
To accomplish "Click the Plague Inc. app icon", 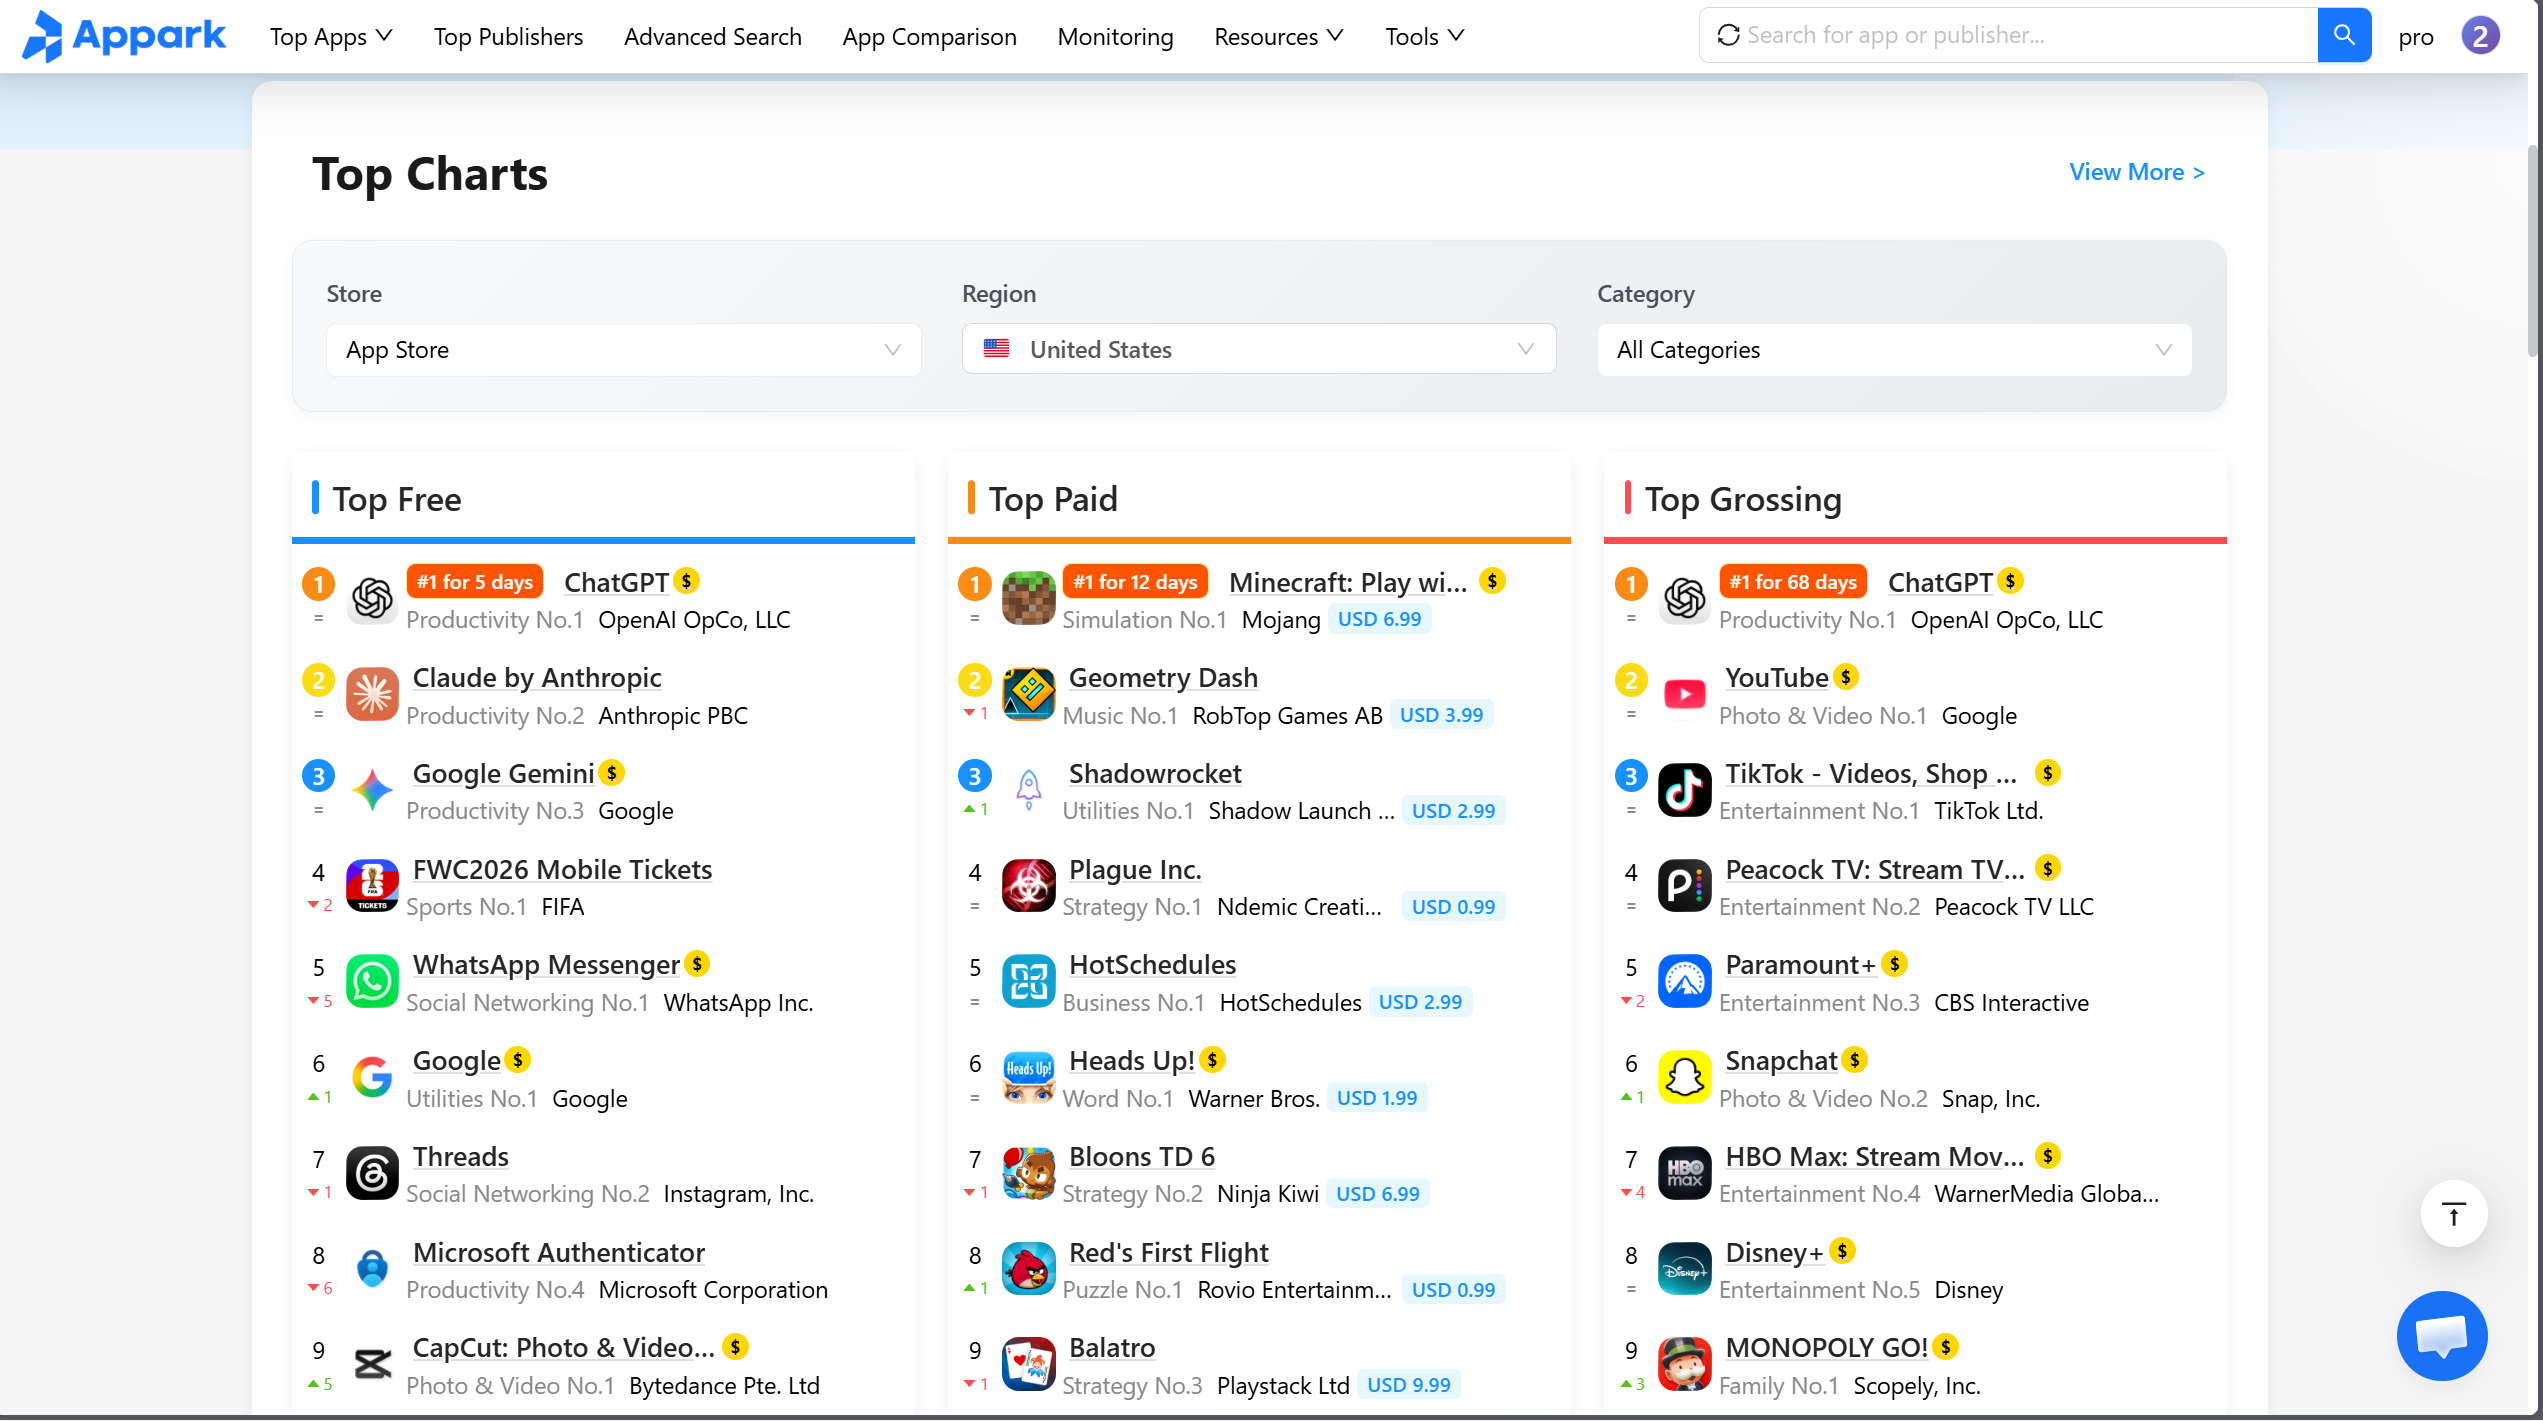I will 1028,887.
